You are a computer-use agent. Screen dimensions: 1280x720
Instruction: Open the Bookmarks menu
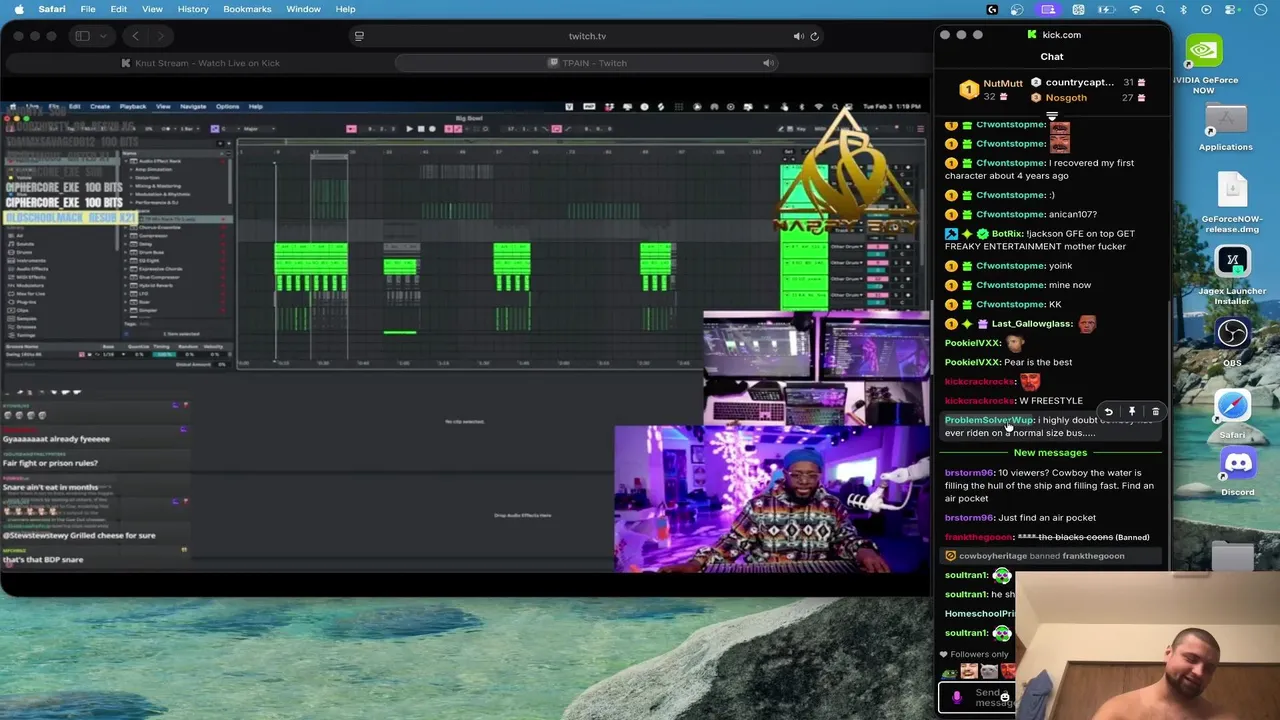point(247,9)
